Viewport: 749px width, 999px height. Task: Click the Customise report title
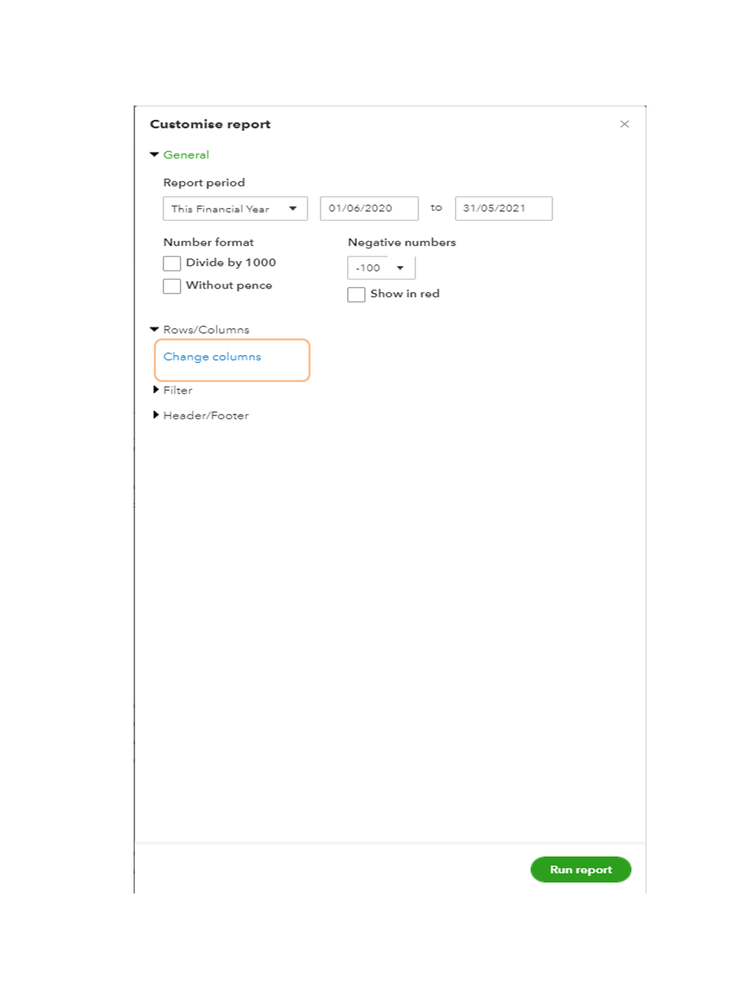210,125
